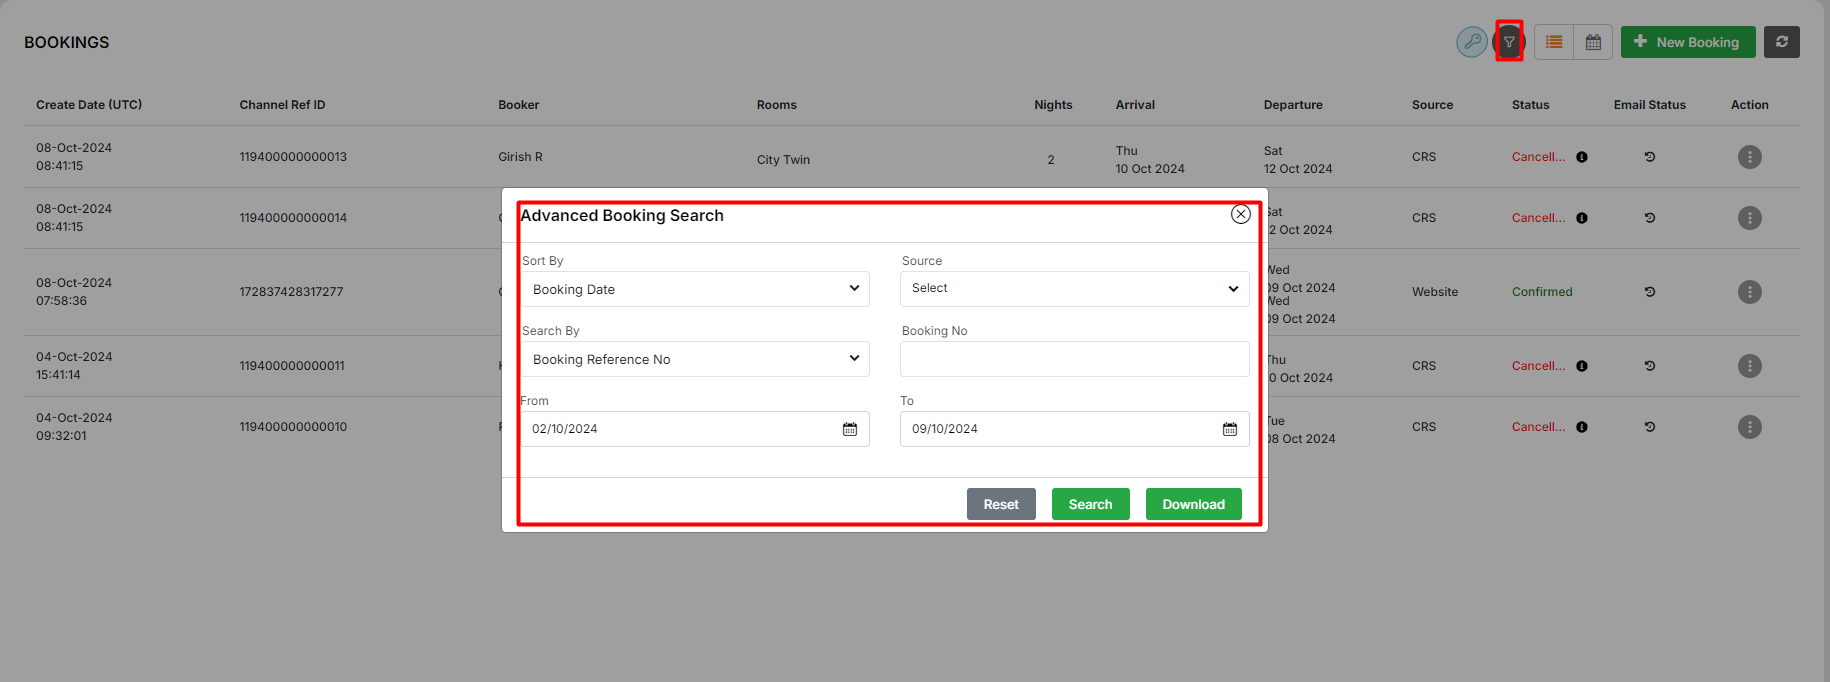Close the Advanced Booking Search dialog
Image resolution: width=1830 pixels, height=682 pixels.
coord(1240,214)
